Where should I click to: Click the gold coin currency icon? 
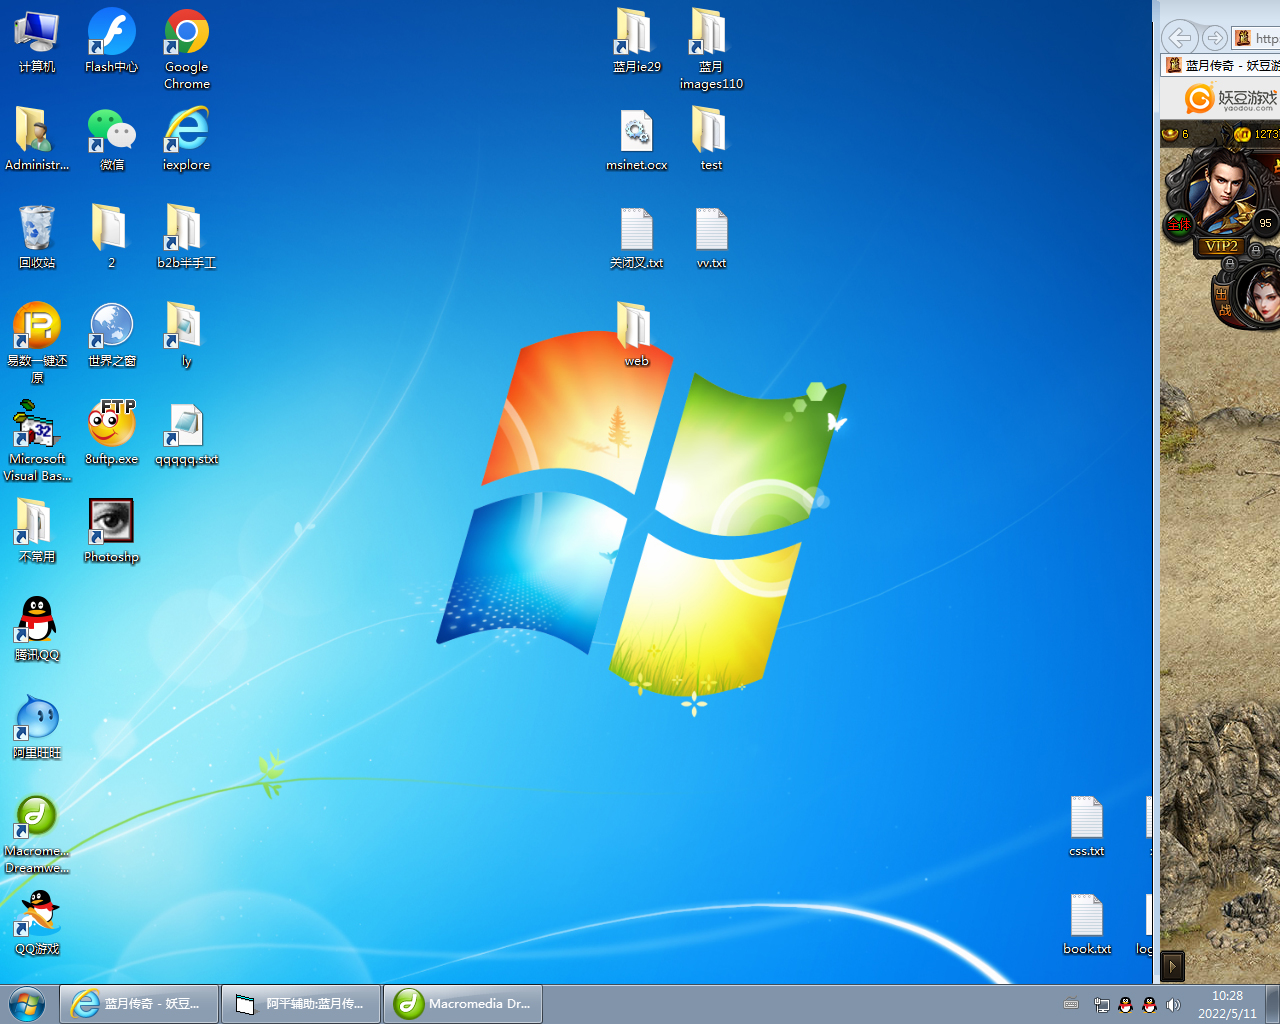click(1242, 134)
